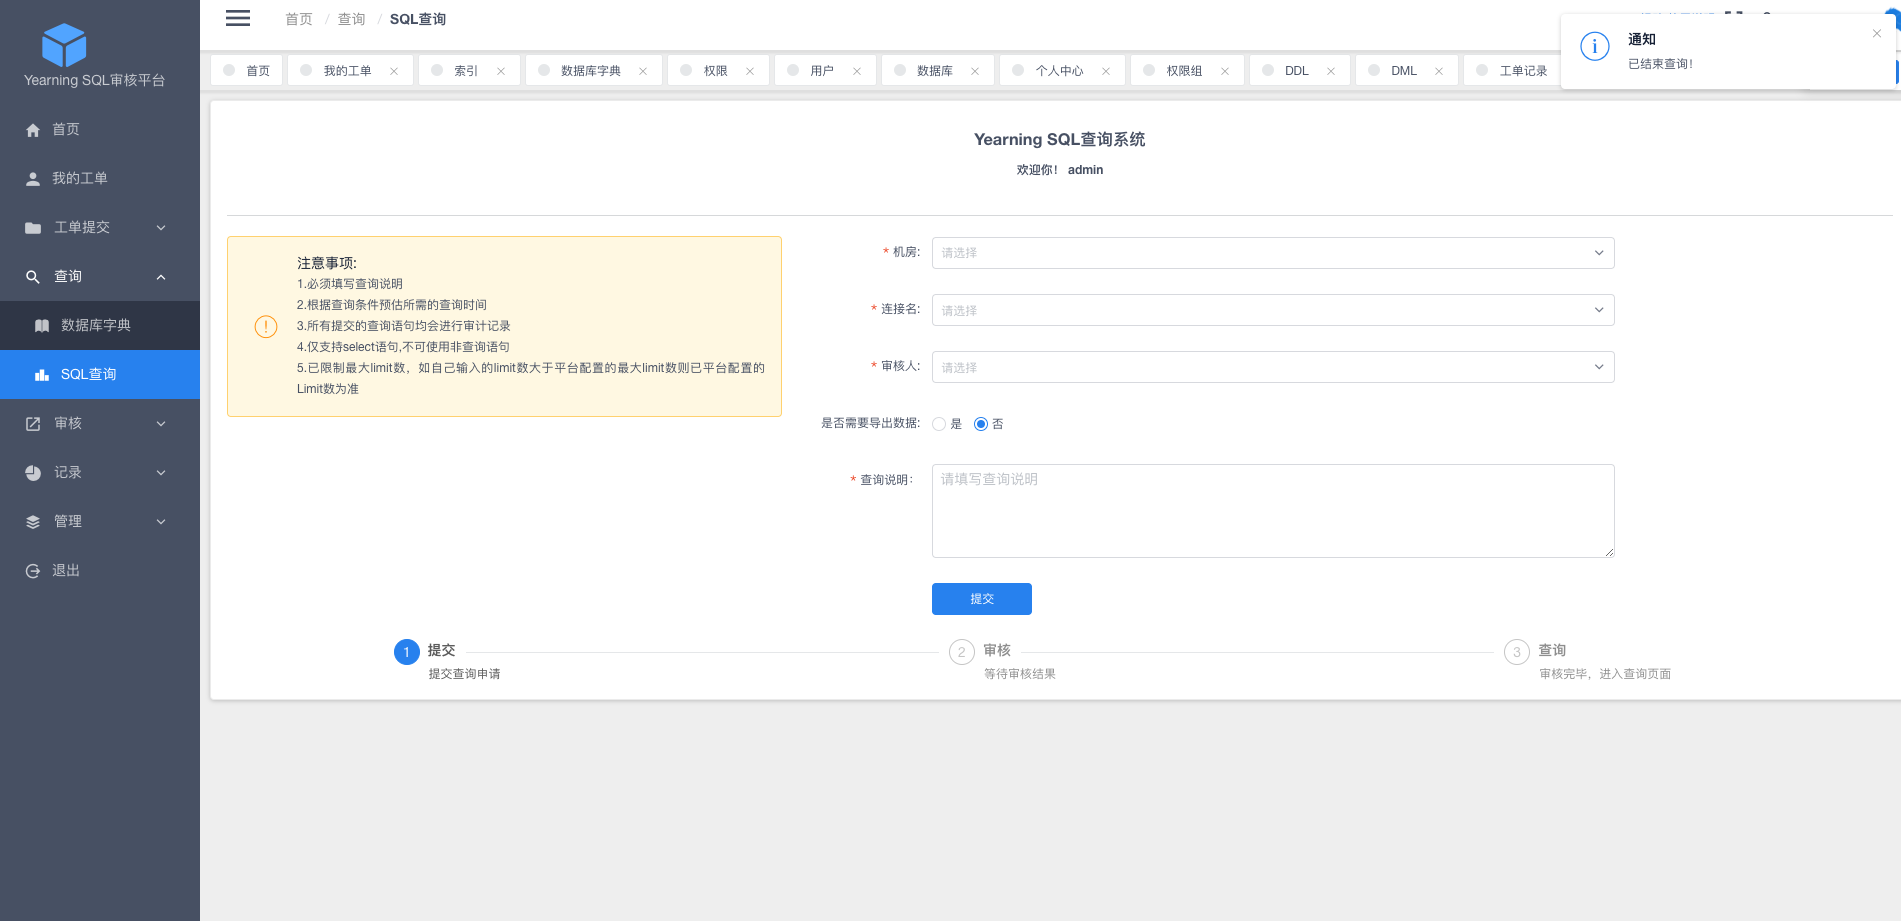1901x921 pixels.
Task: Open 数据库字典 in the sidebar
Action: pyautogui.click(x=100, y=326)
